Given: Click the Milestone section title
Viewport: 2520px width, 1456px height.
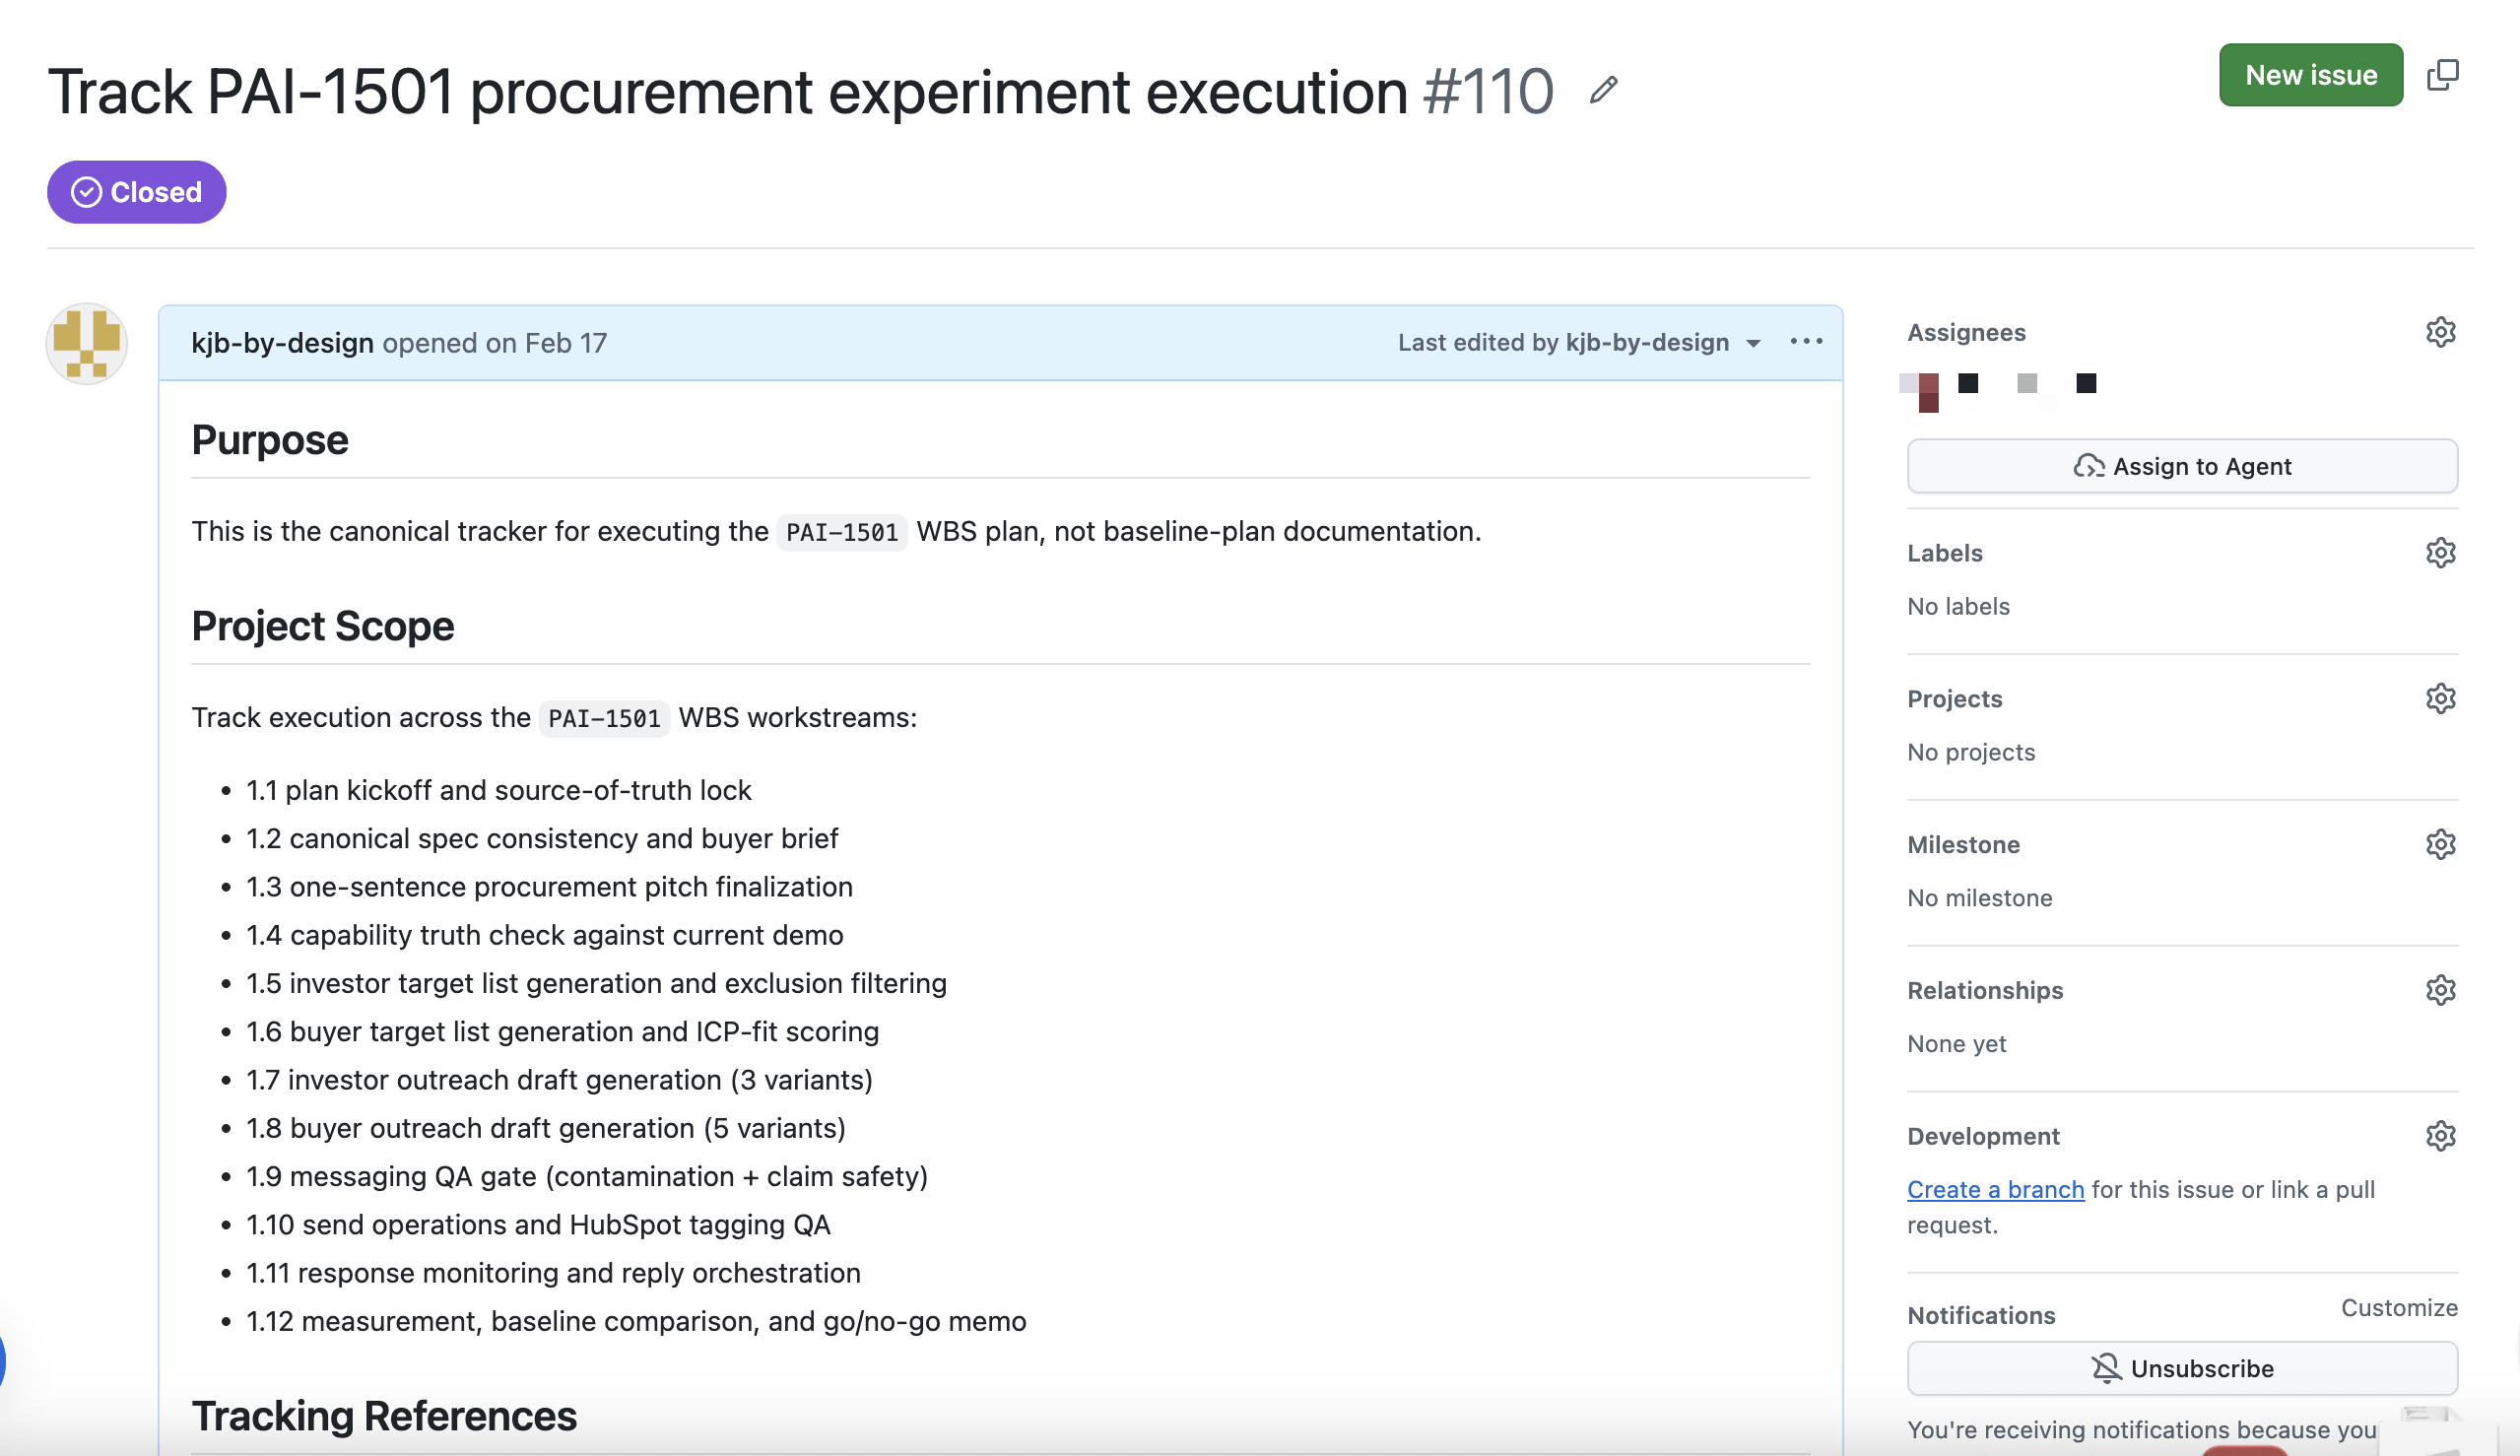Looking at the screenshot, I should click(x=1963, y=845).
